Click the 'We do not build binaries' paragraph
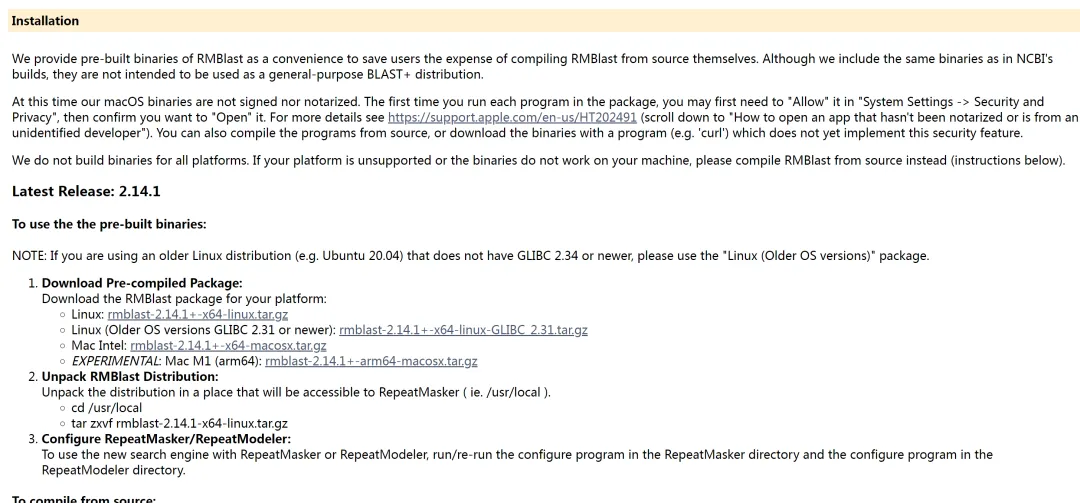This screenshot has height=503, width=1080. tap(539, 161)
